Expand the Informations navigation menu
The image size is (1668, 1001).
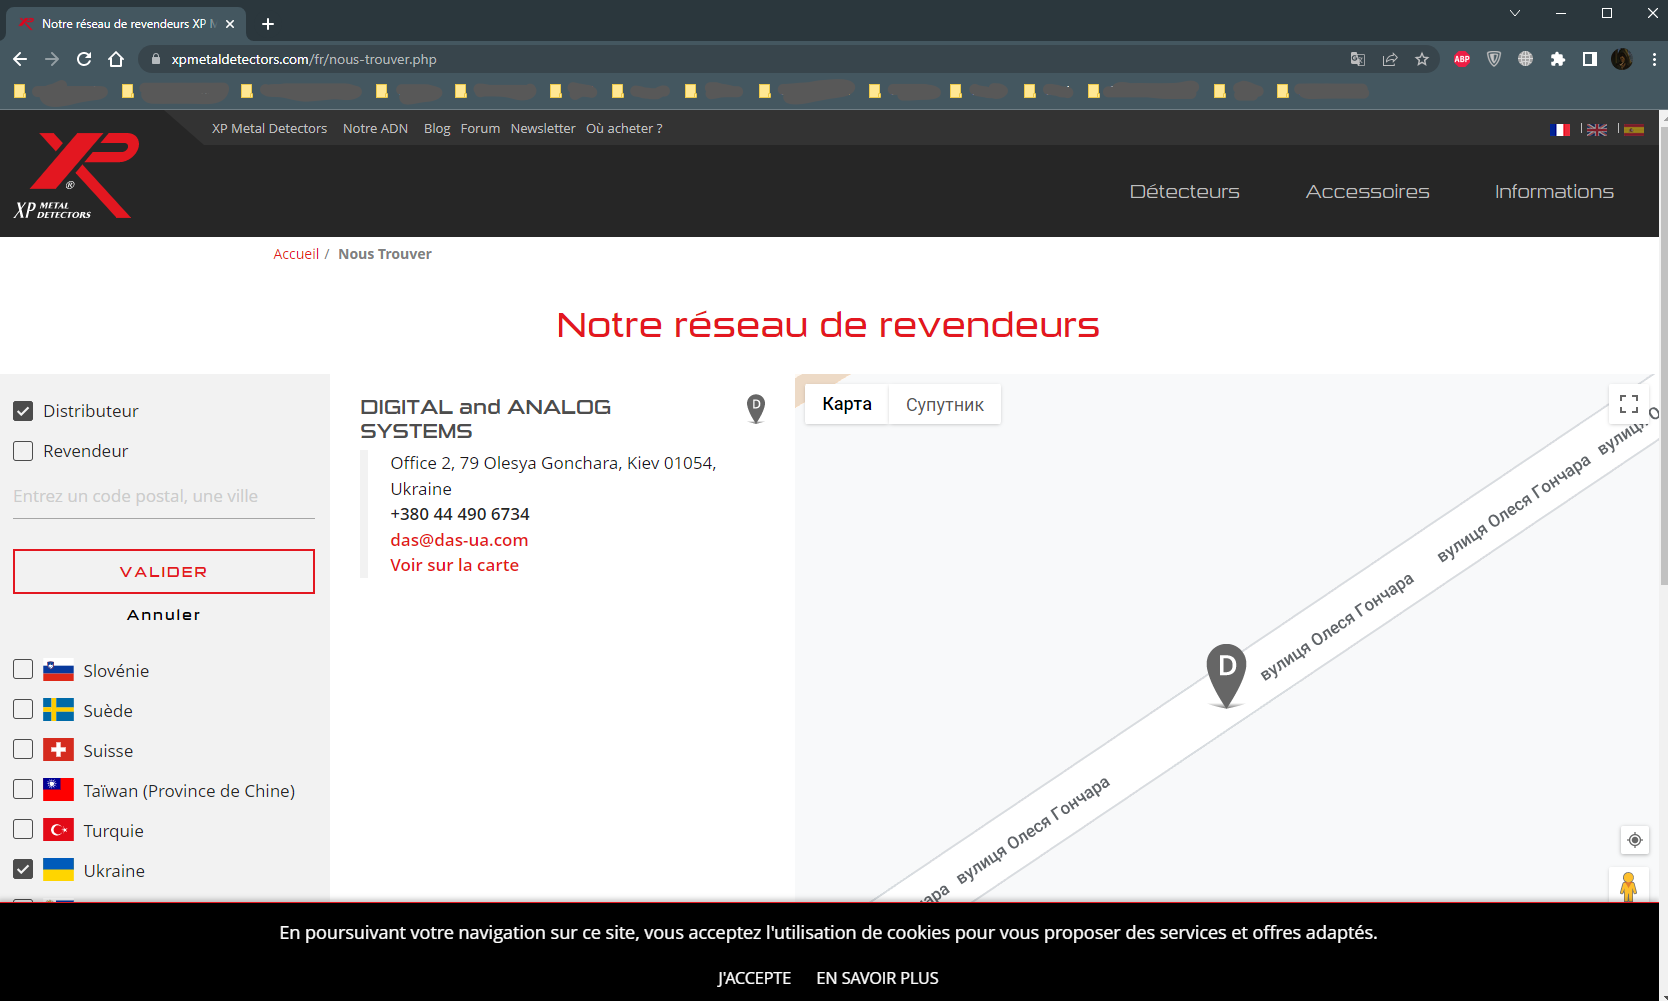1553,192
